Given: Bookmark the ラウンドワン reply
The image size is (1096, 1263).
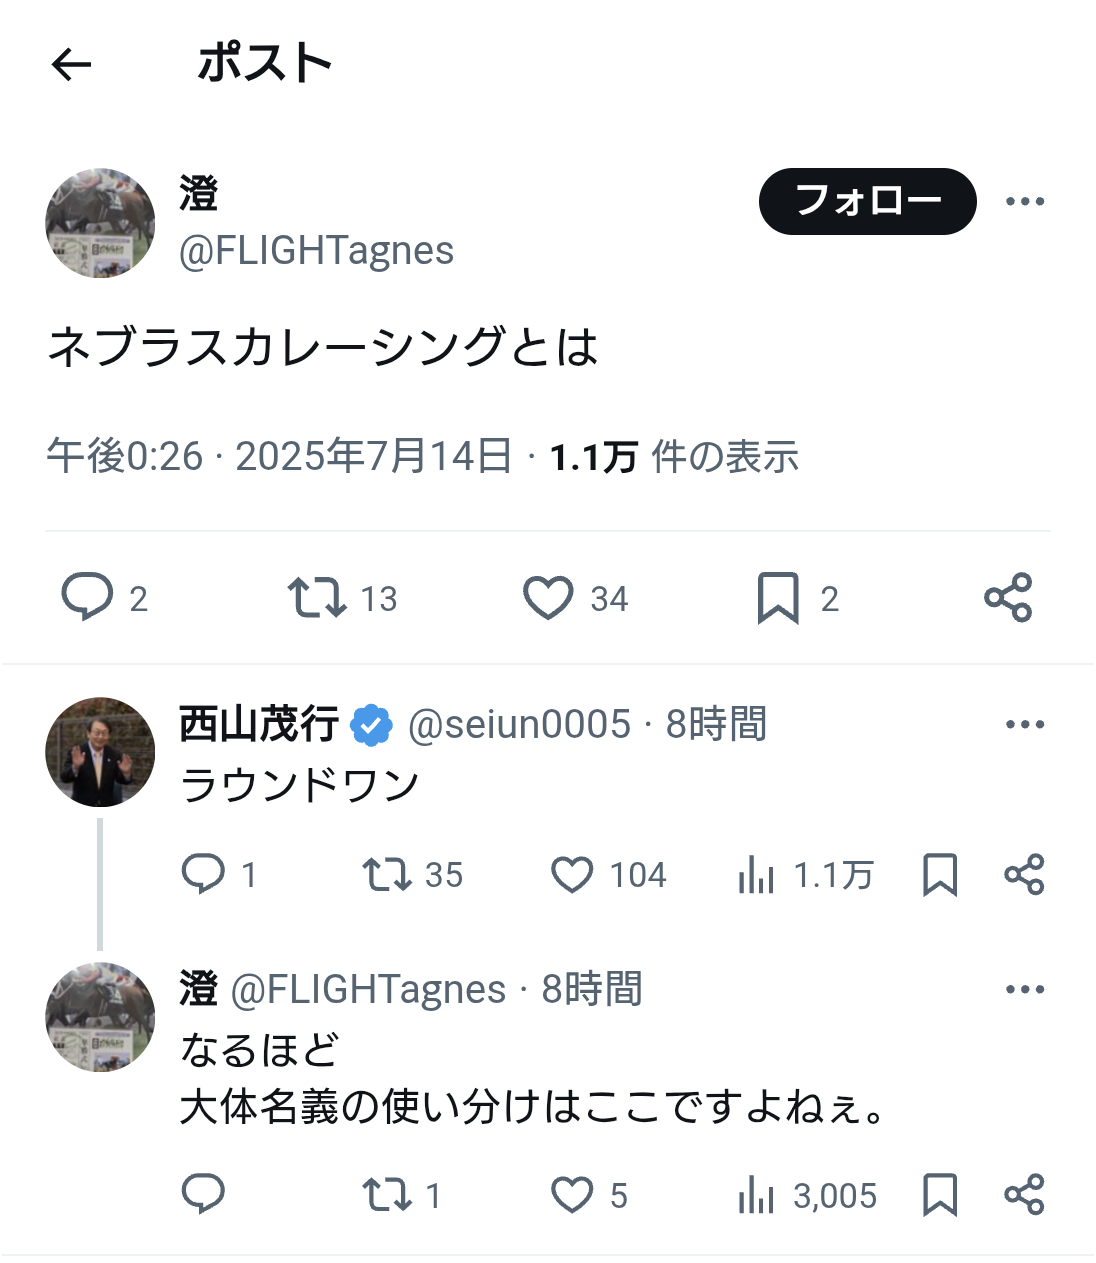Looking at the screenshot, I should [939, 874].
